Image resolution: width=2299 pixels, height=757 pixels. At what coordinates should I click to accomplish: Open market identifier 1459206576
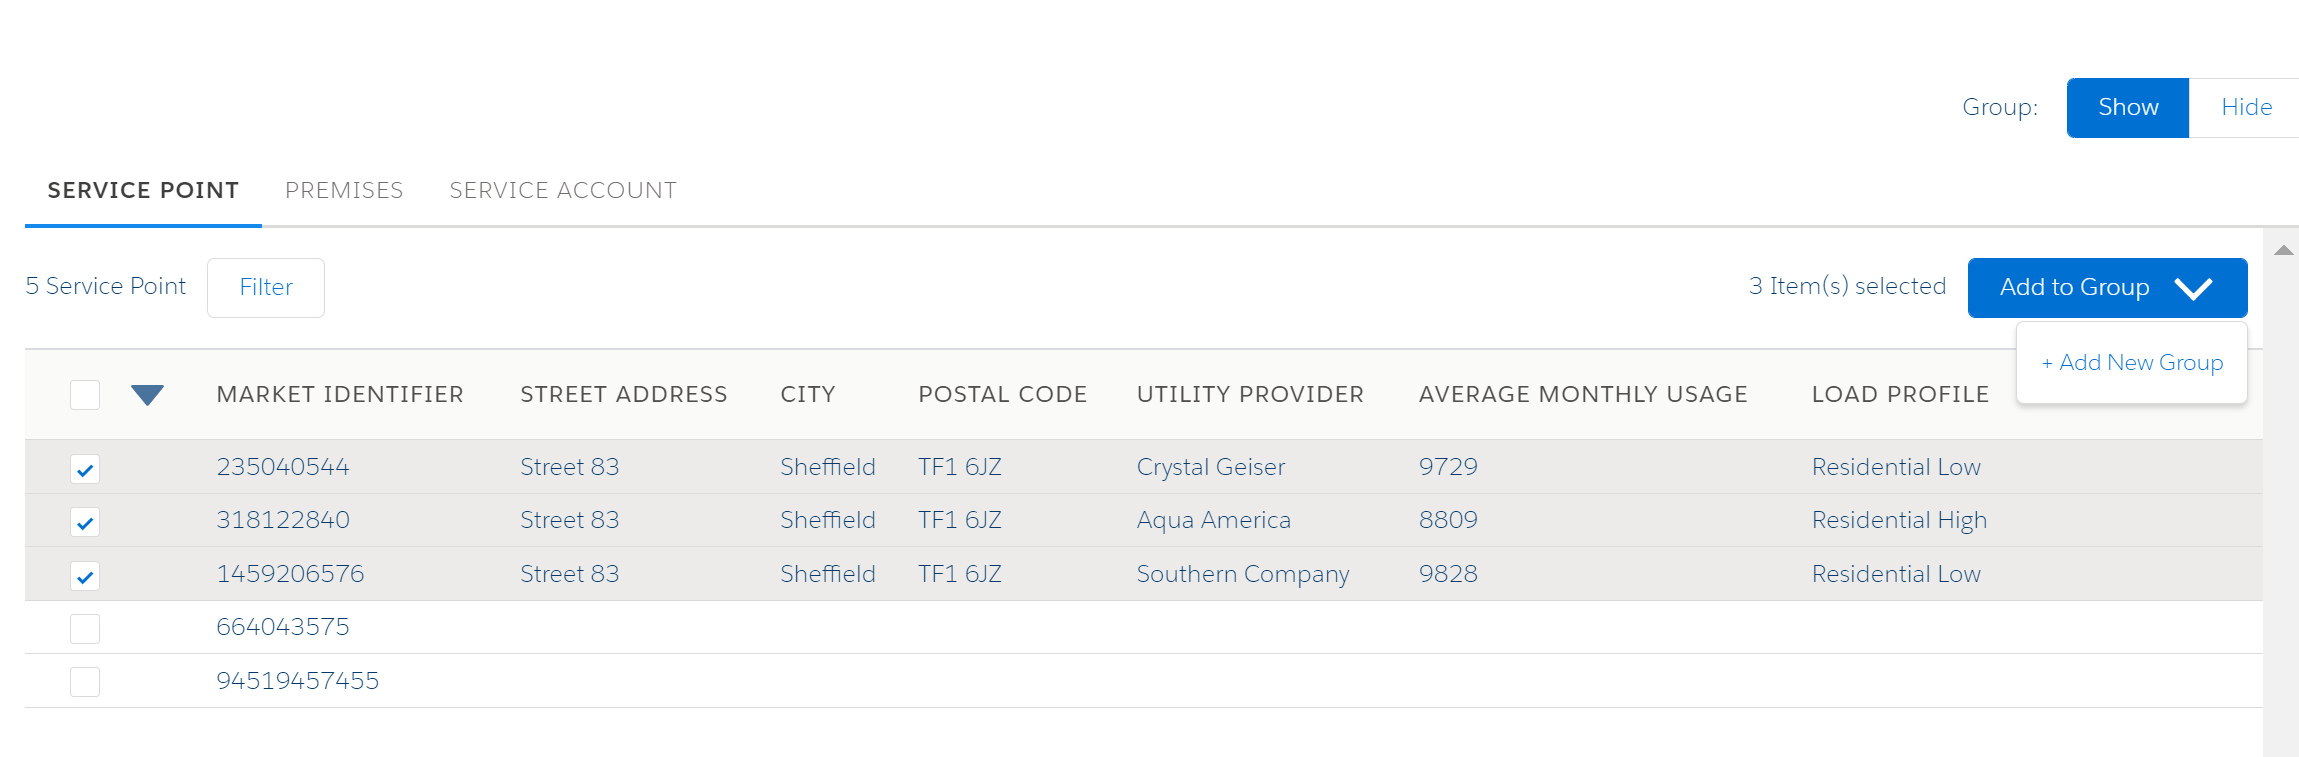click(290, 573)
